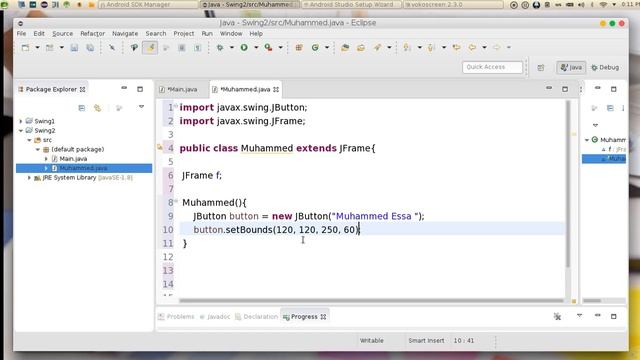Select the Progress tab
Viewport: 640px width, 360px height.
[304, 317]
